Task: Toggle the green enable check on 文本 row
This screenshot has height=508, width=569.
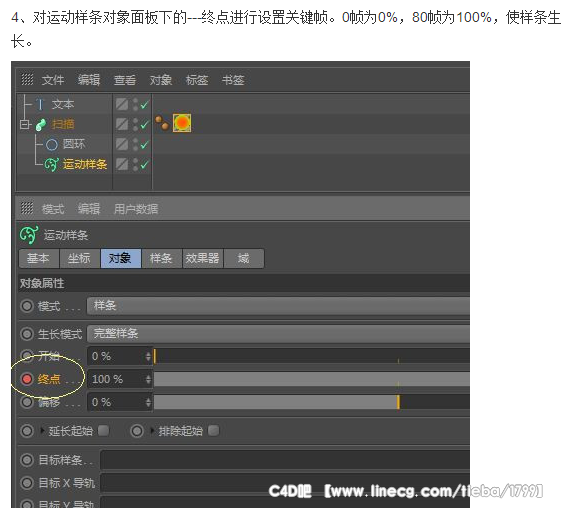Action: pos(144,105)
